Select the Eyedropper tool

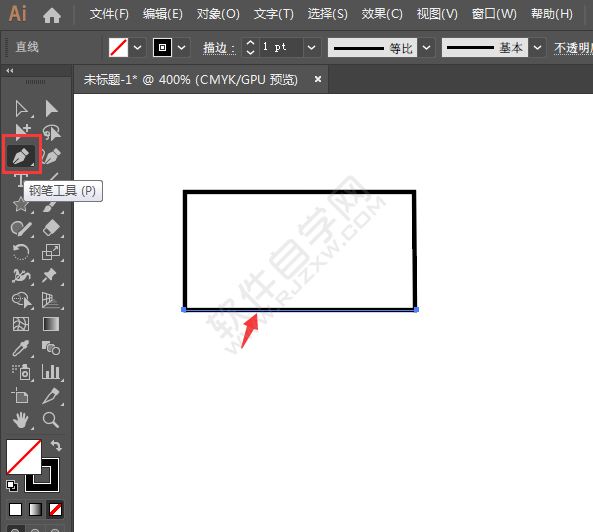point(21,348)
